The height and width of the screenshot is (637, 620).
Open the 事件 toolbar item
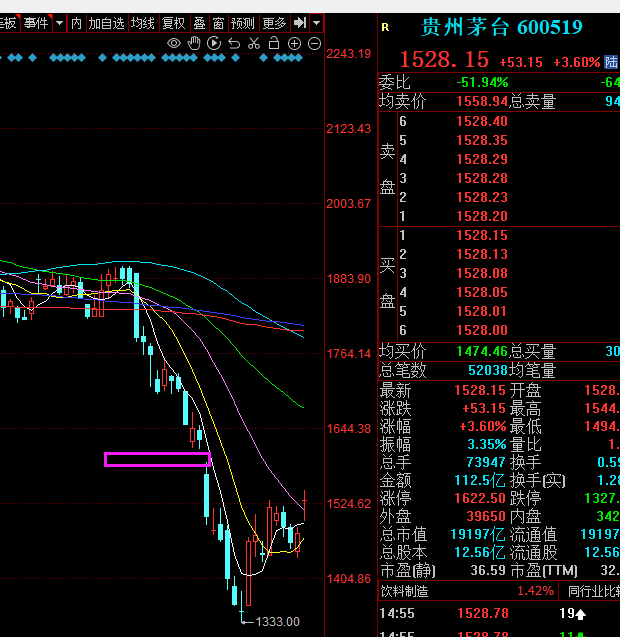click(37, 23)
